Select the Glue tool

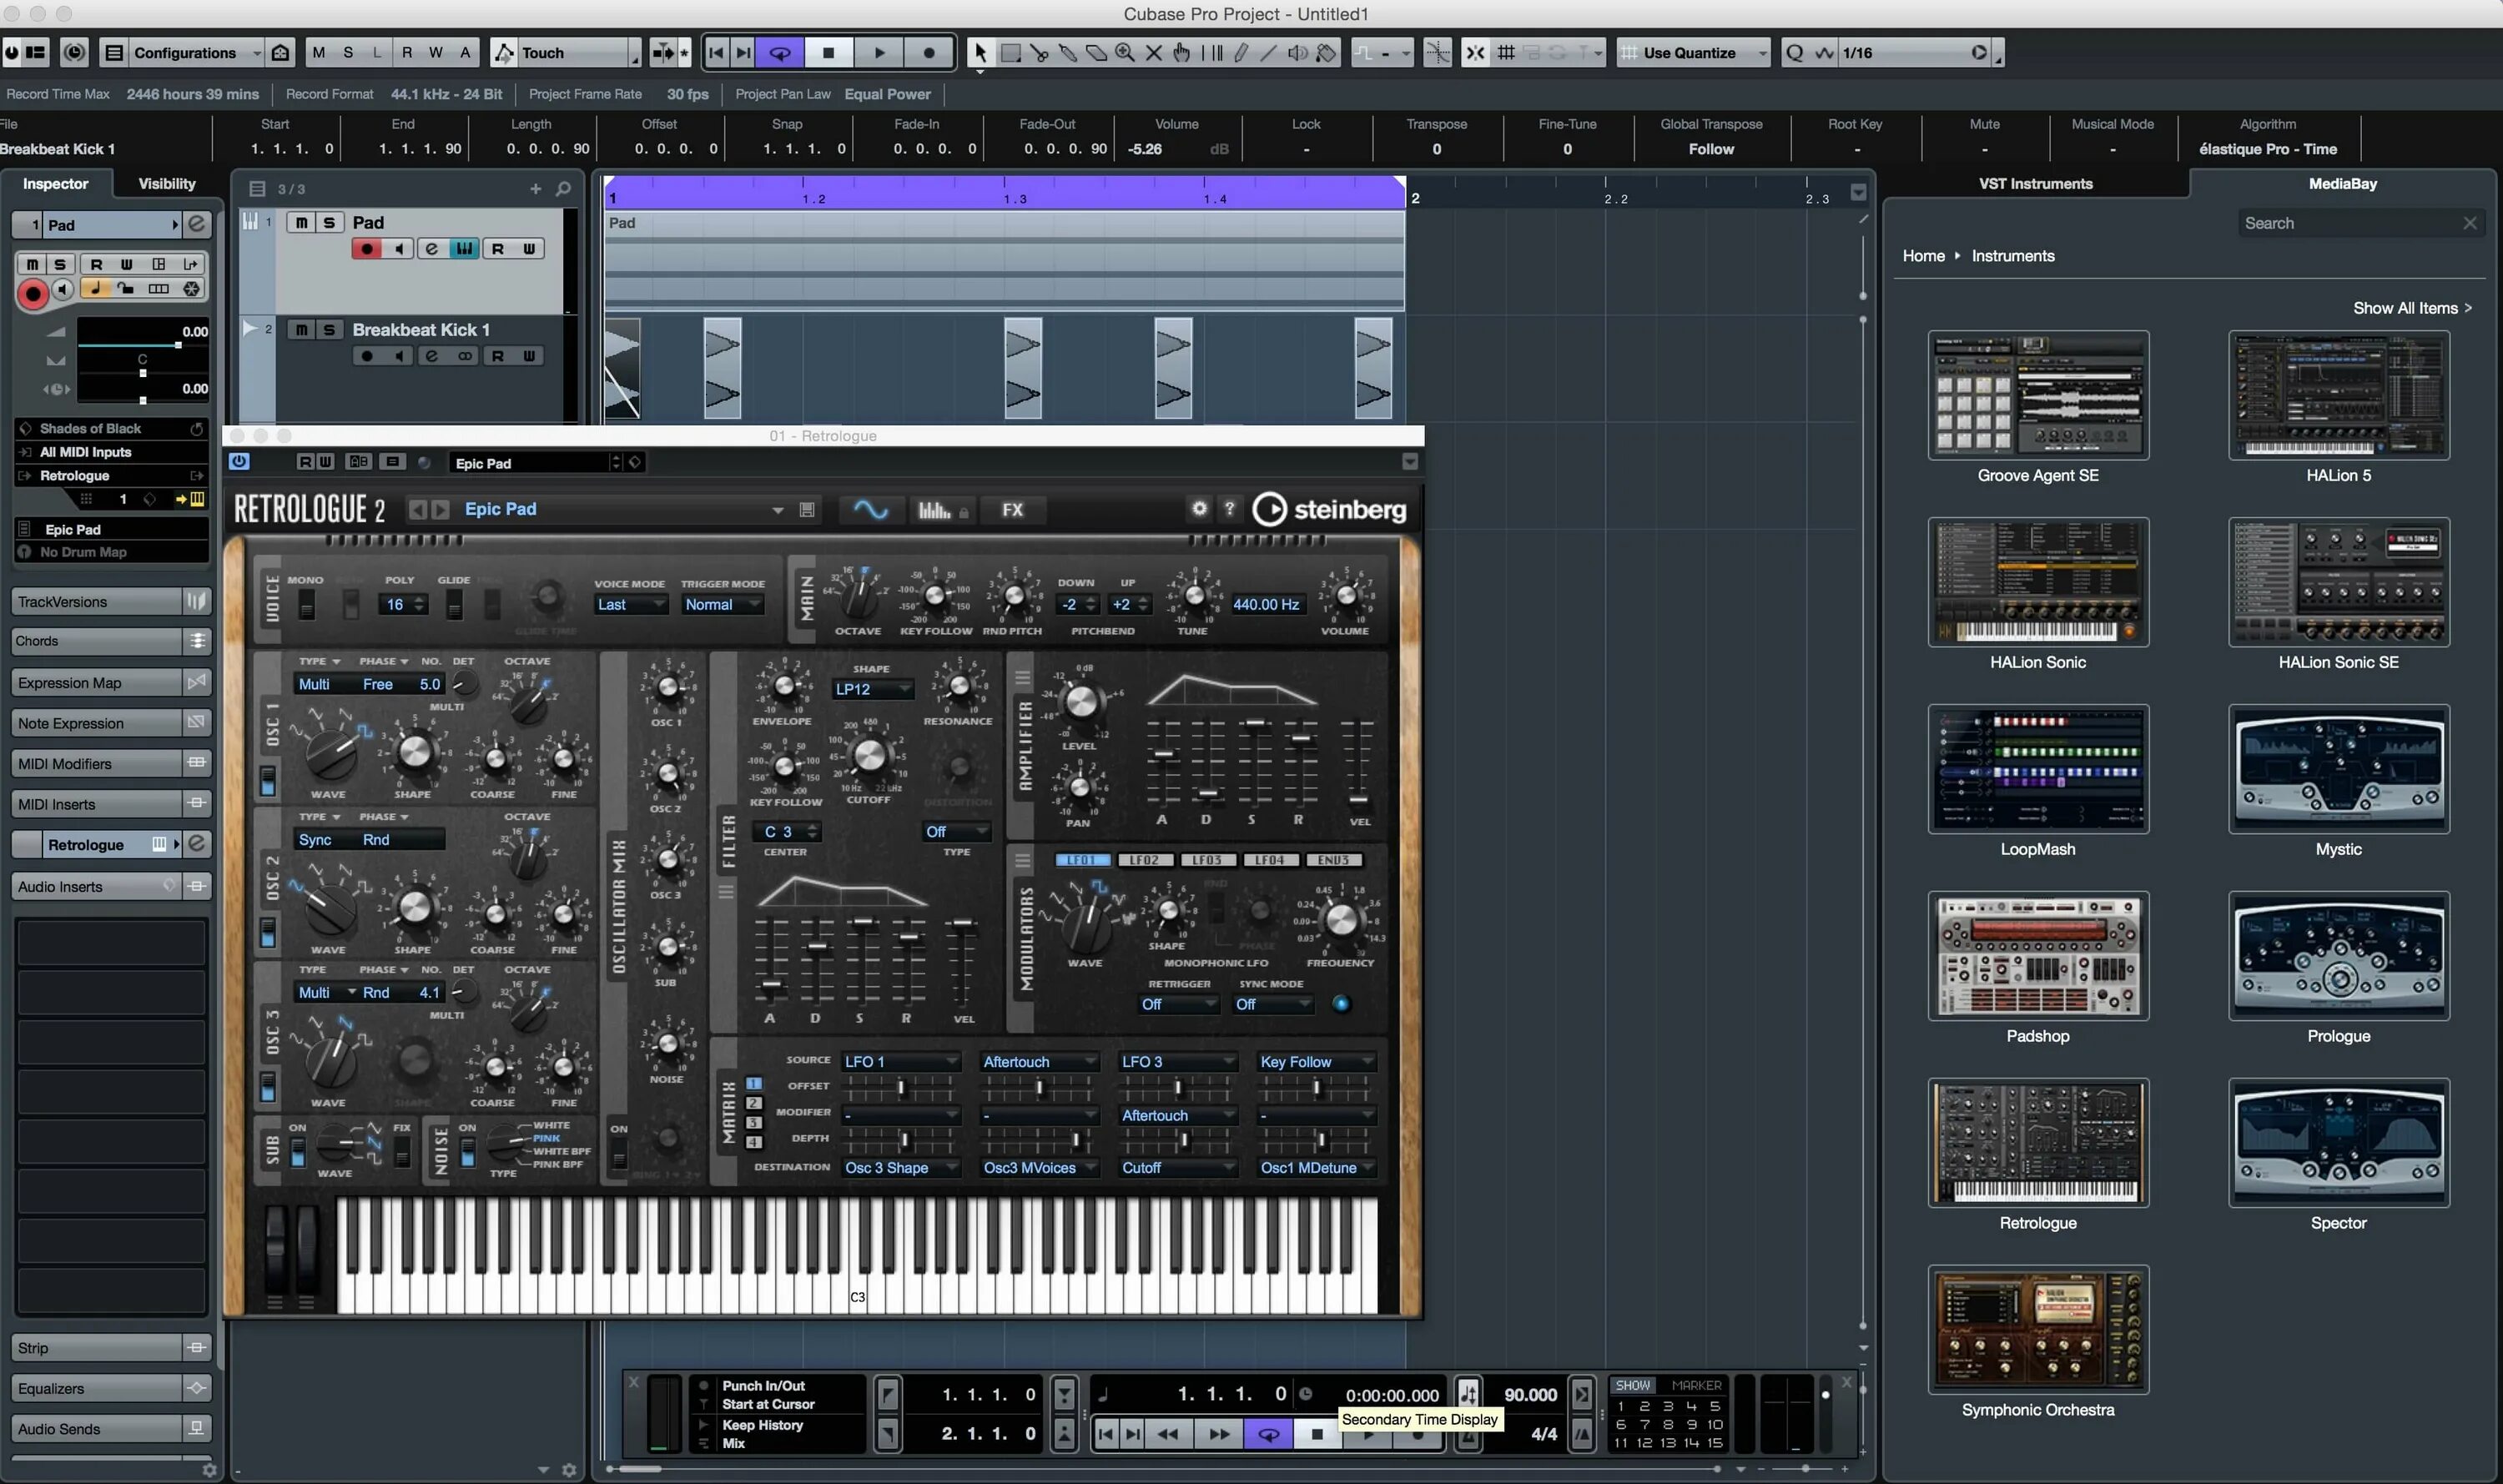coord(1068,53)
